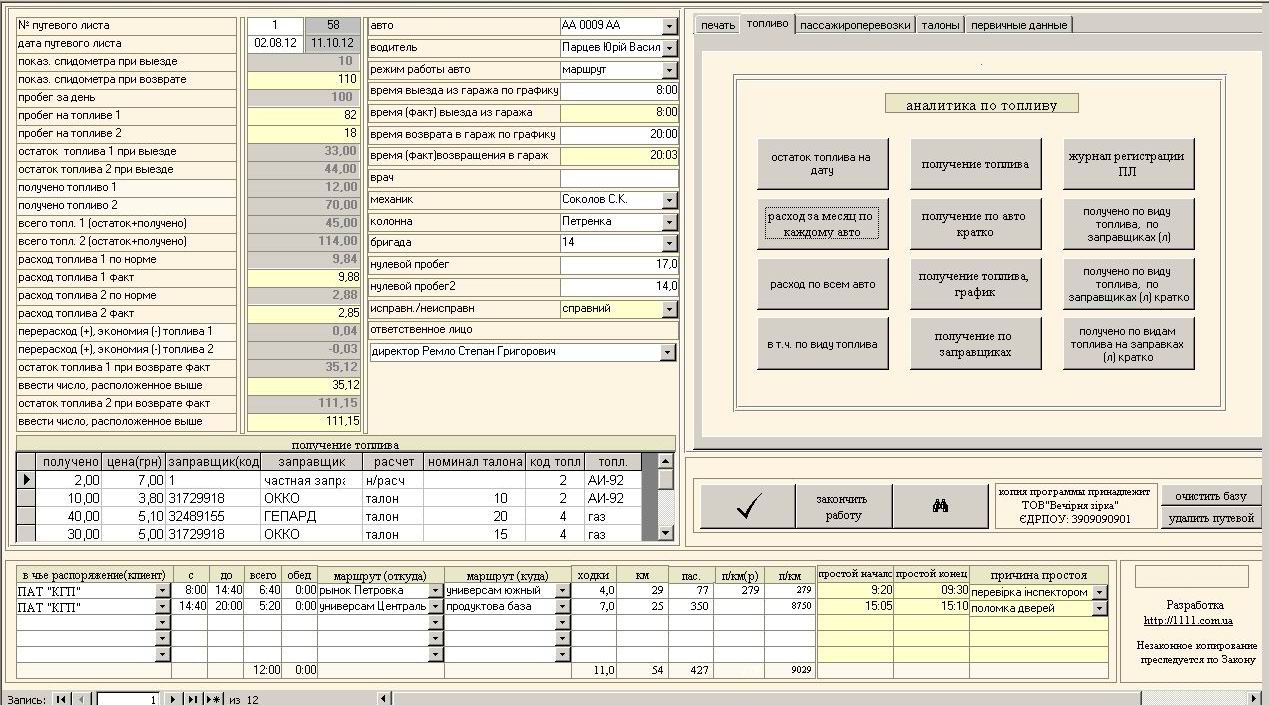This screenshot has width=1269, height=705.
Task: Click получено по виду топлива, по заправщиках (л) button
Action: 1128,224
